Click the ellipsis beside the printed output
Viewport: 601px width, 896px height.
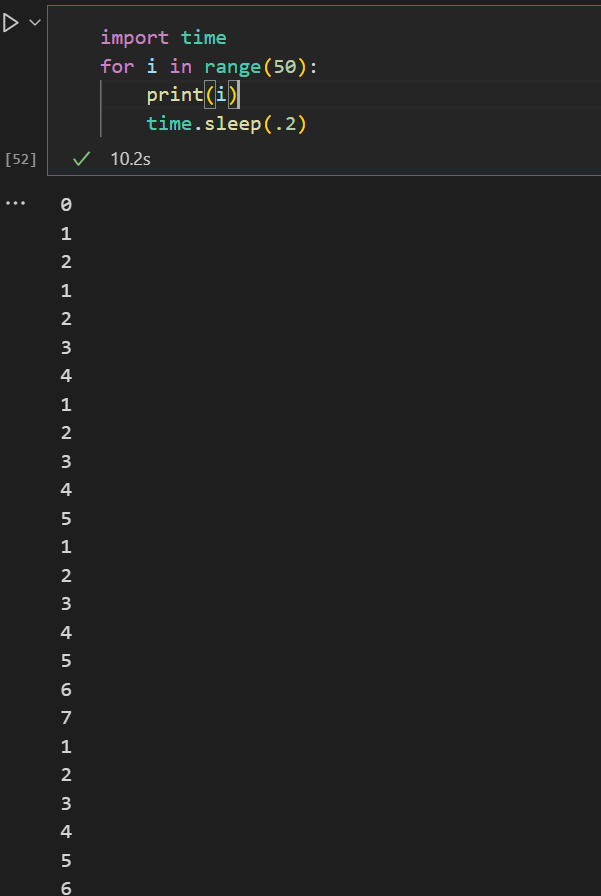[x=15, y=204]
